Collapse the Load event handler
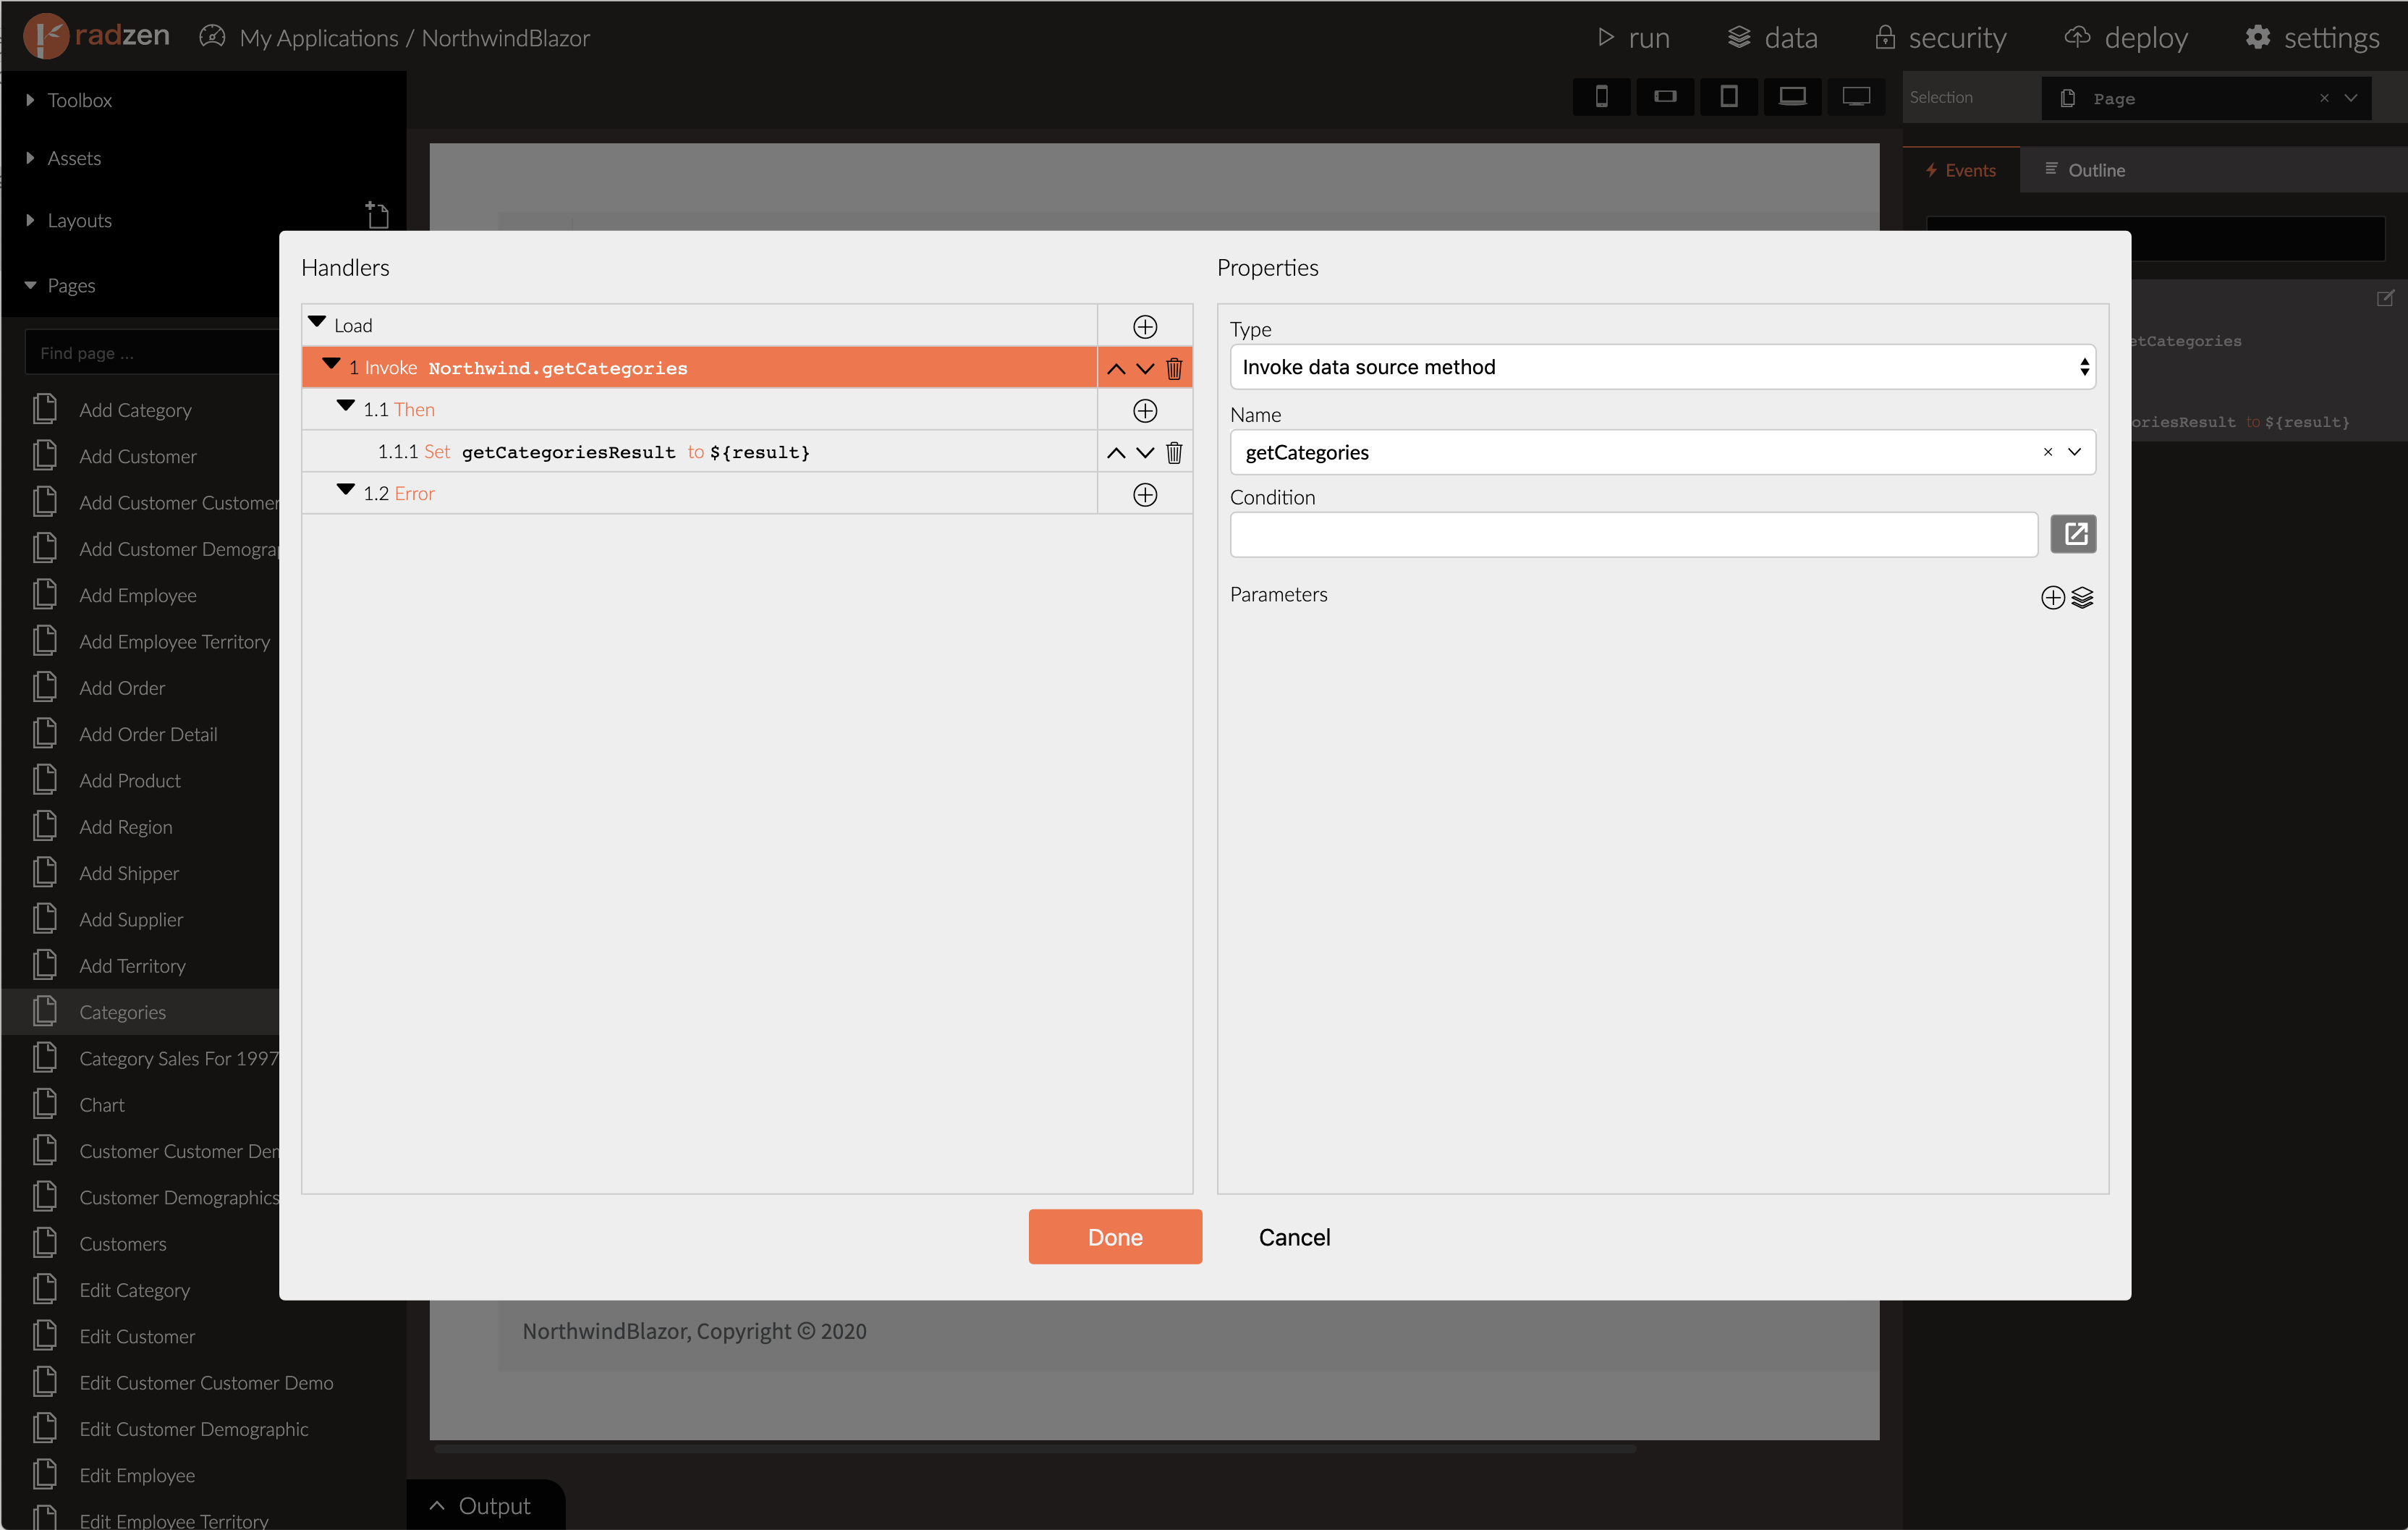 coord(317,323)
